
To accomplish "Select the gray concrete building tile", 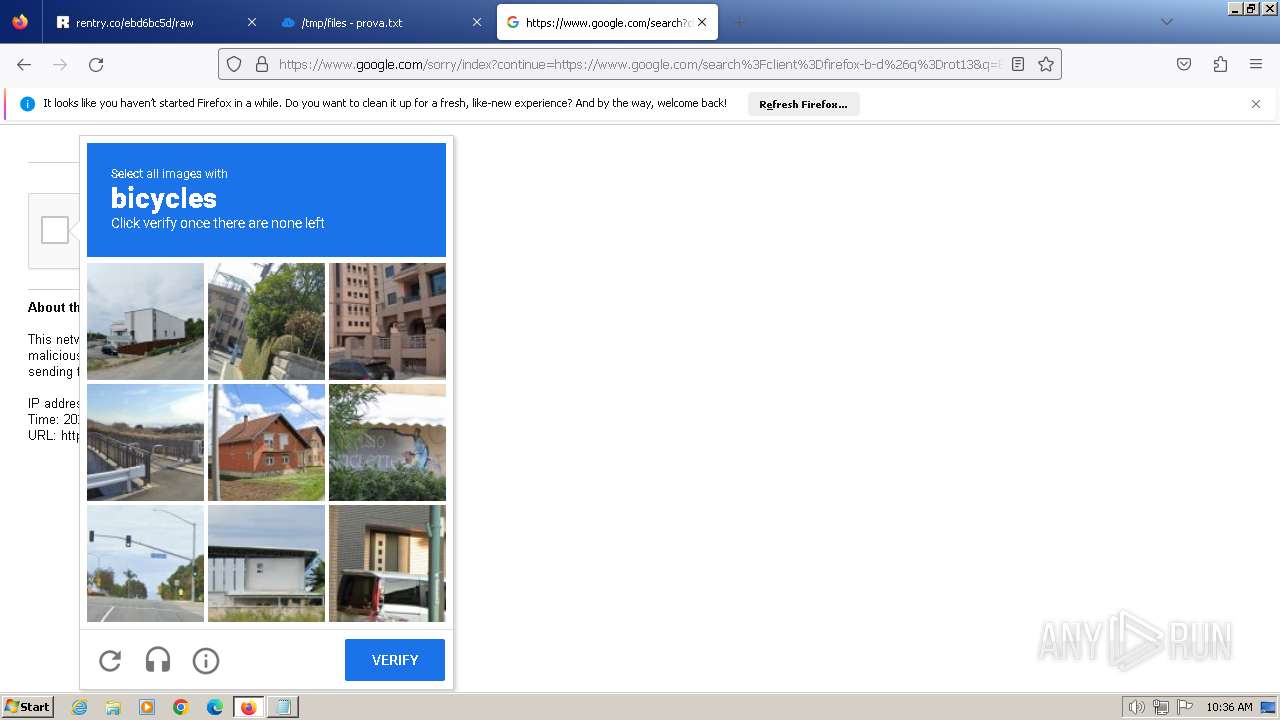I will (x=266, y=563).
